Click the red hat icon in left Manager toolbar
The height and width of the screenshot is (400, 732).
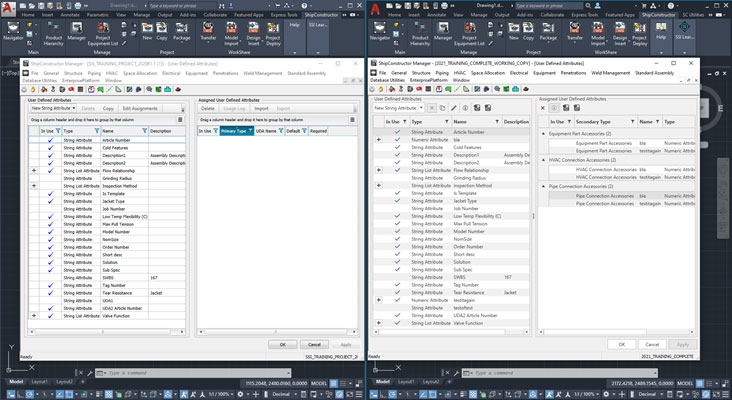pyautogui.click(x=178, y=89)
